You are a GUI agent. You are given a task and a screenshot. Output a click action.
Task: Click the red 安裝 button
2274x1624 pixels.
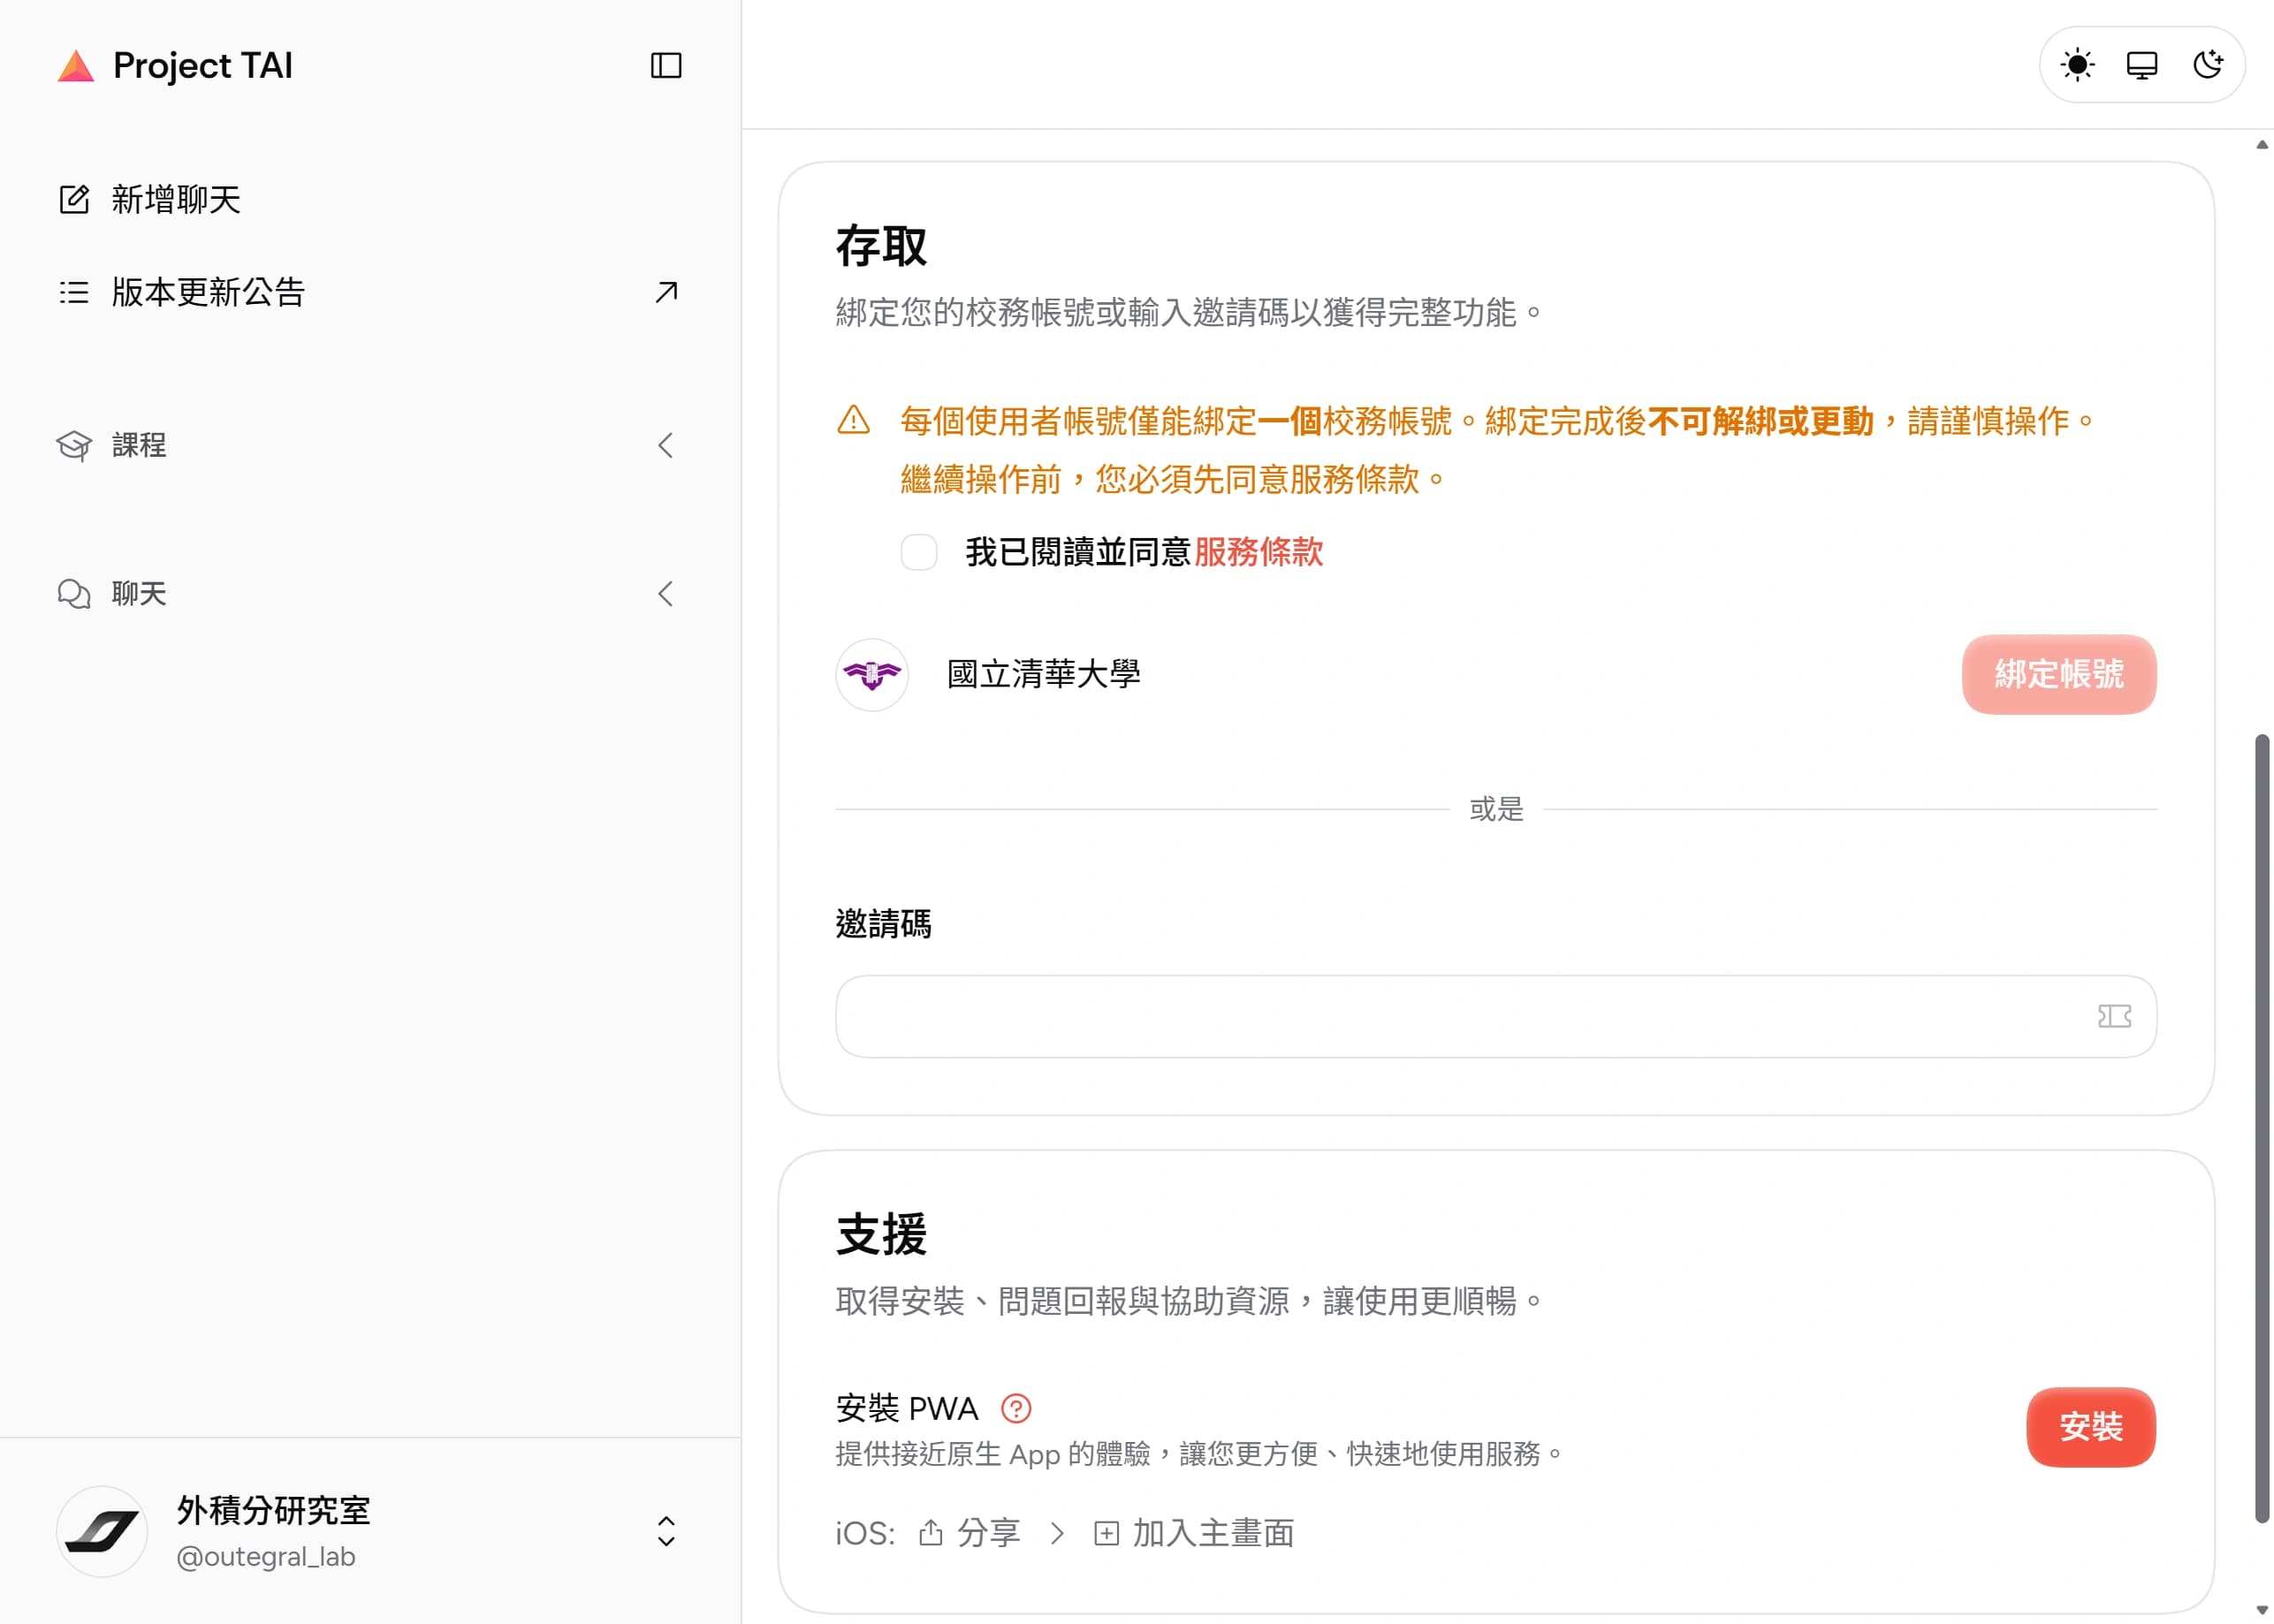pyautogui.click(x=2091, y=1427)
